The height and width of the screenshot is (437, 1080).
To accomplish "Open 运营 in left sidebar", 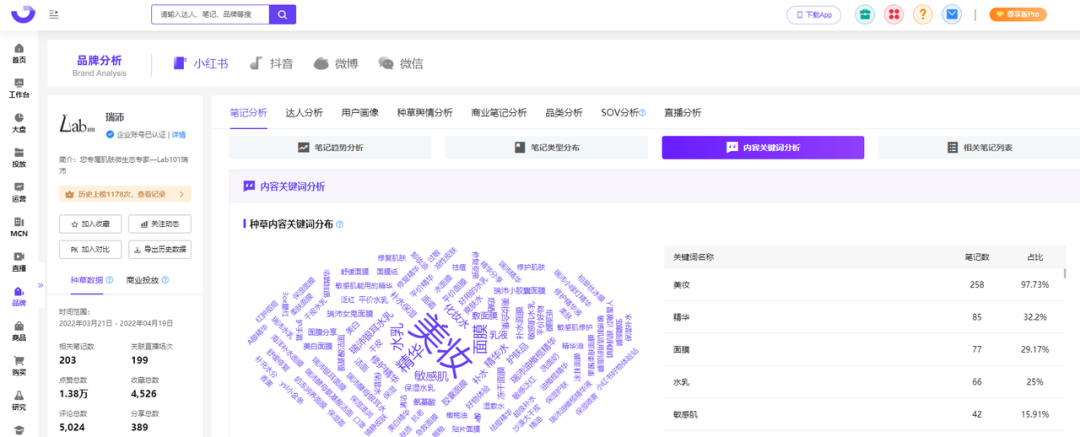I will point(19,192).
